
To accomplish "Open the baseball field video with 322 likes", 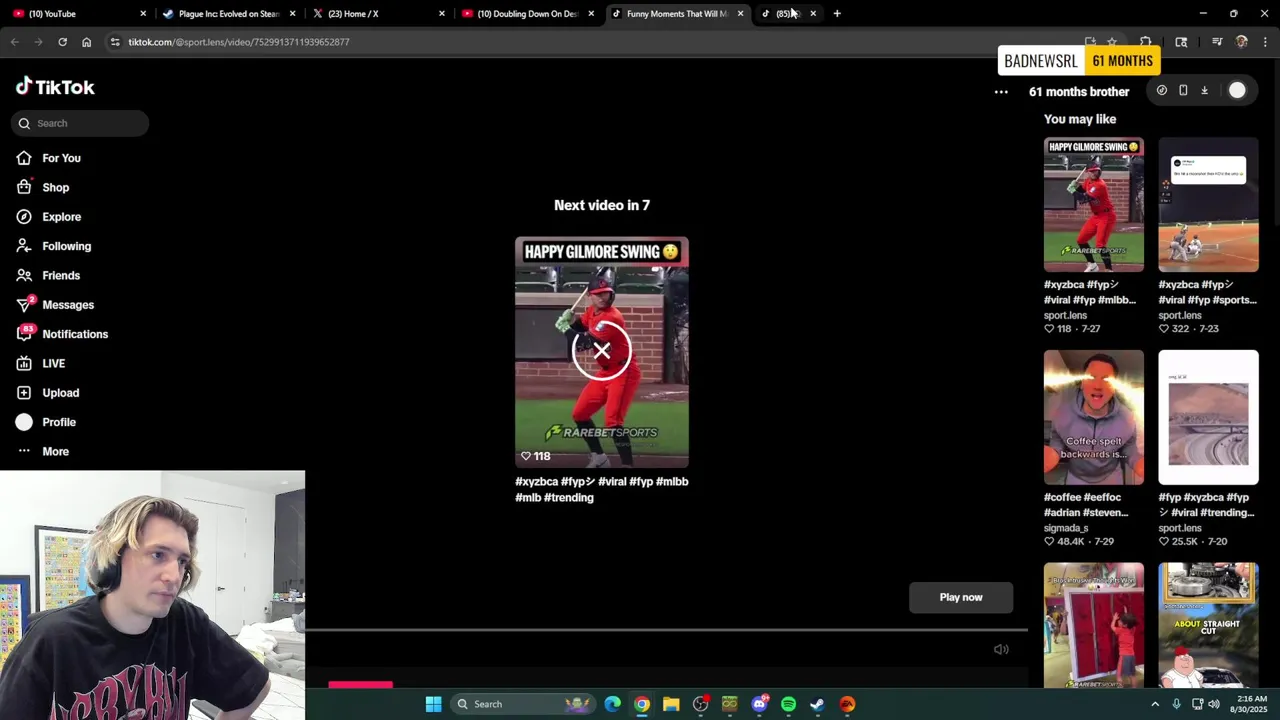I will pyautogui.click(x=1208, y=205).
